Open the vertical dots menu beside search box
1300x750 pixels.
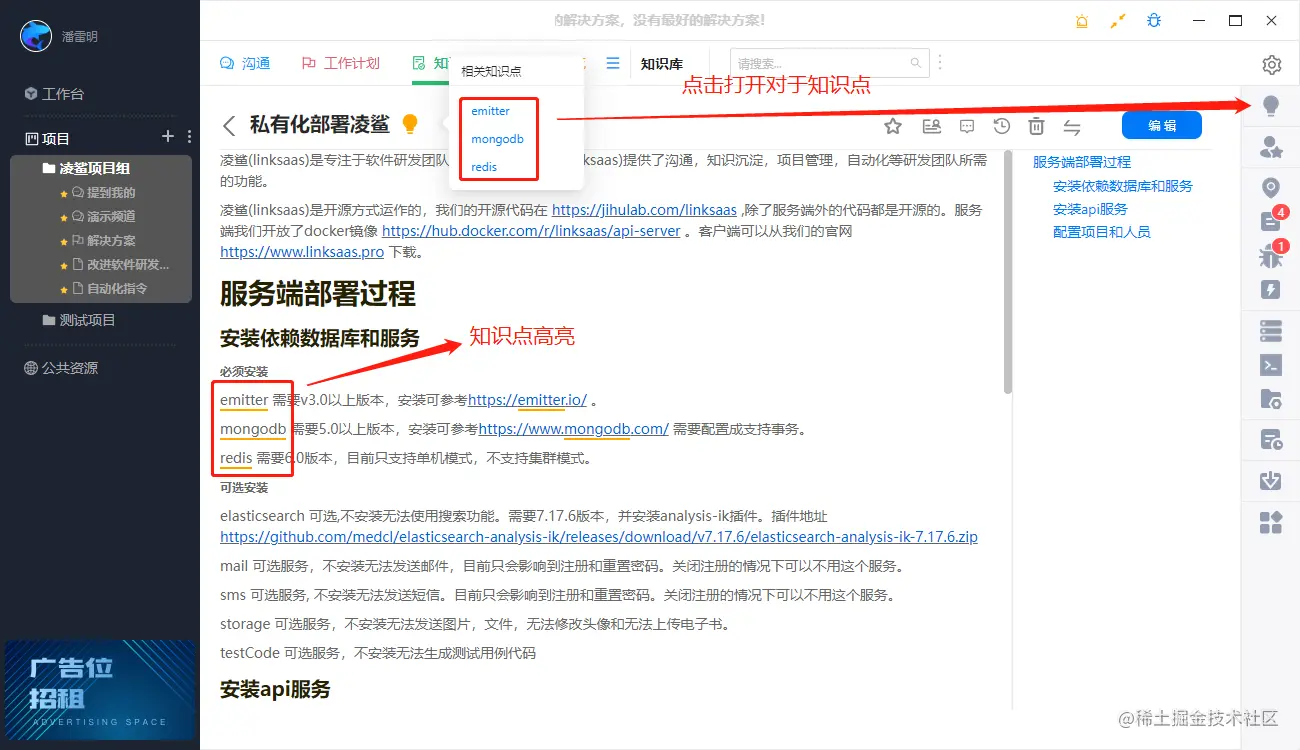tap(940, 63)
